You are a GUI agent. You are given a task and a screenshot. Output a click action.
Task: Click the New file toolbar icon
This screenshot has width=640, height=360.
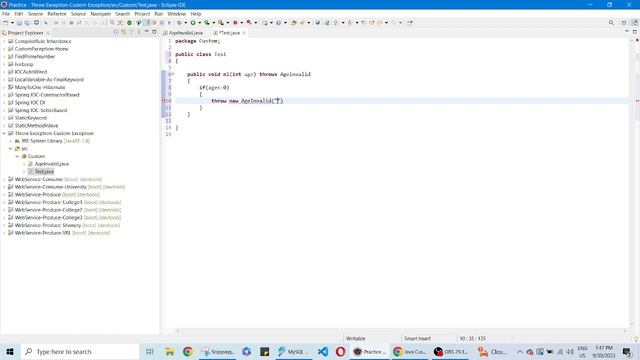(5, 23)
